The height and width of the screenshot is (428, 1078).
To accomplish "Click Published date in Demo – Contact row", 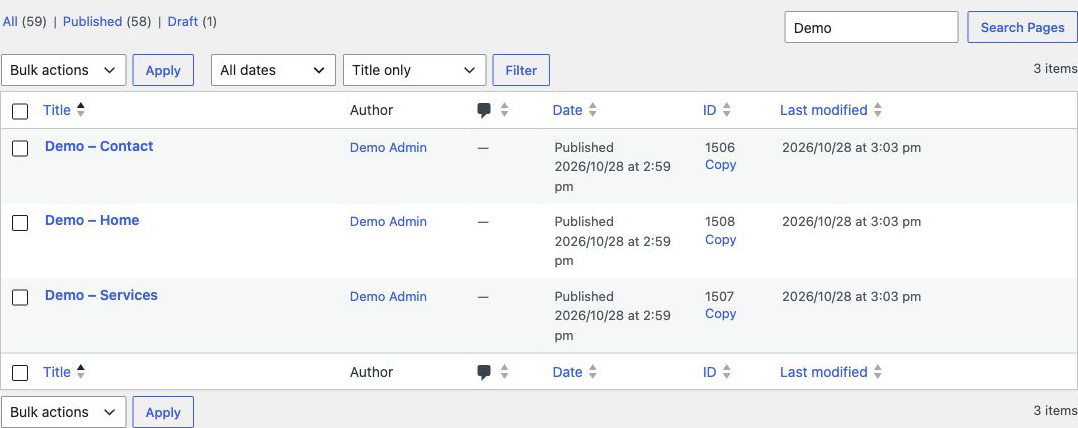I will 613,167.
